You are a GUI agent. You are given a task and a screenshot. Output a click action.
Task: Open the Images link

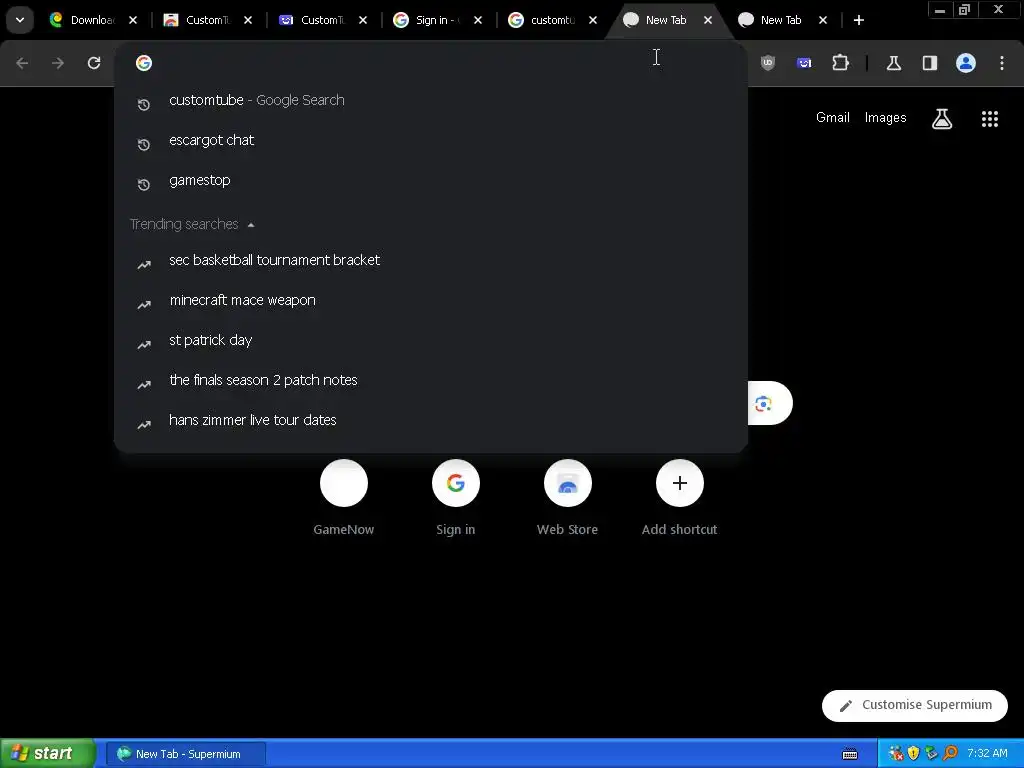click(886, 118)
